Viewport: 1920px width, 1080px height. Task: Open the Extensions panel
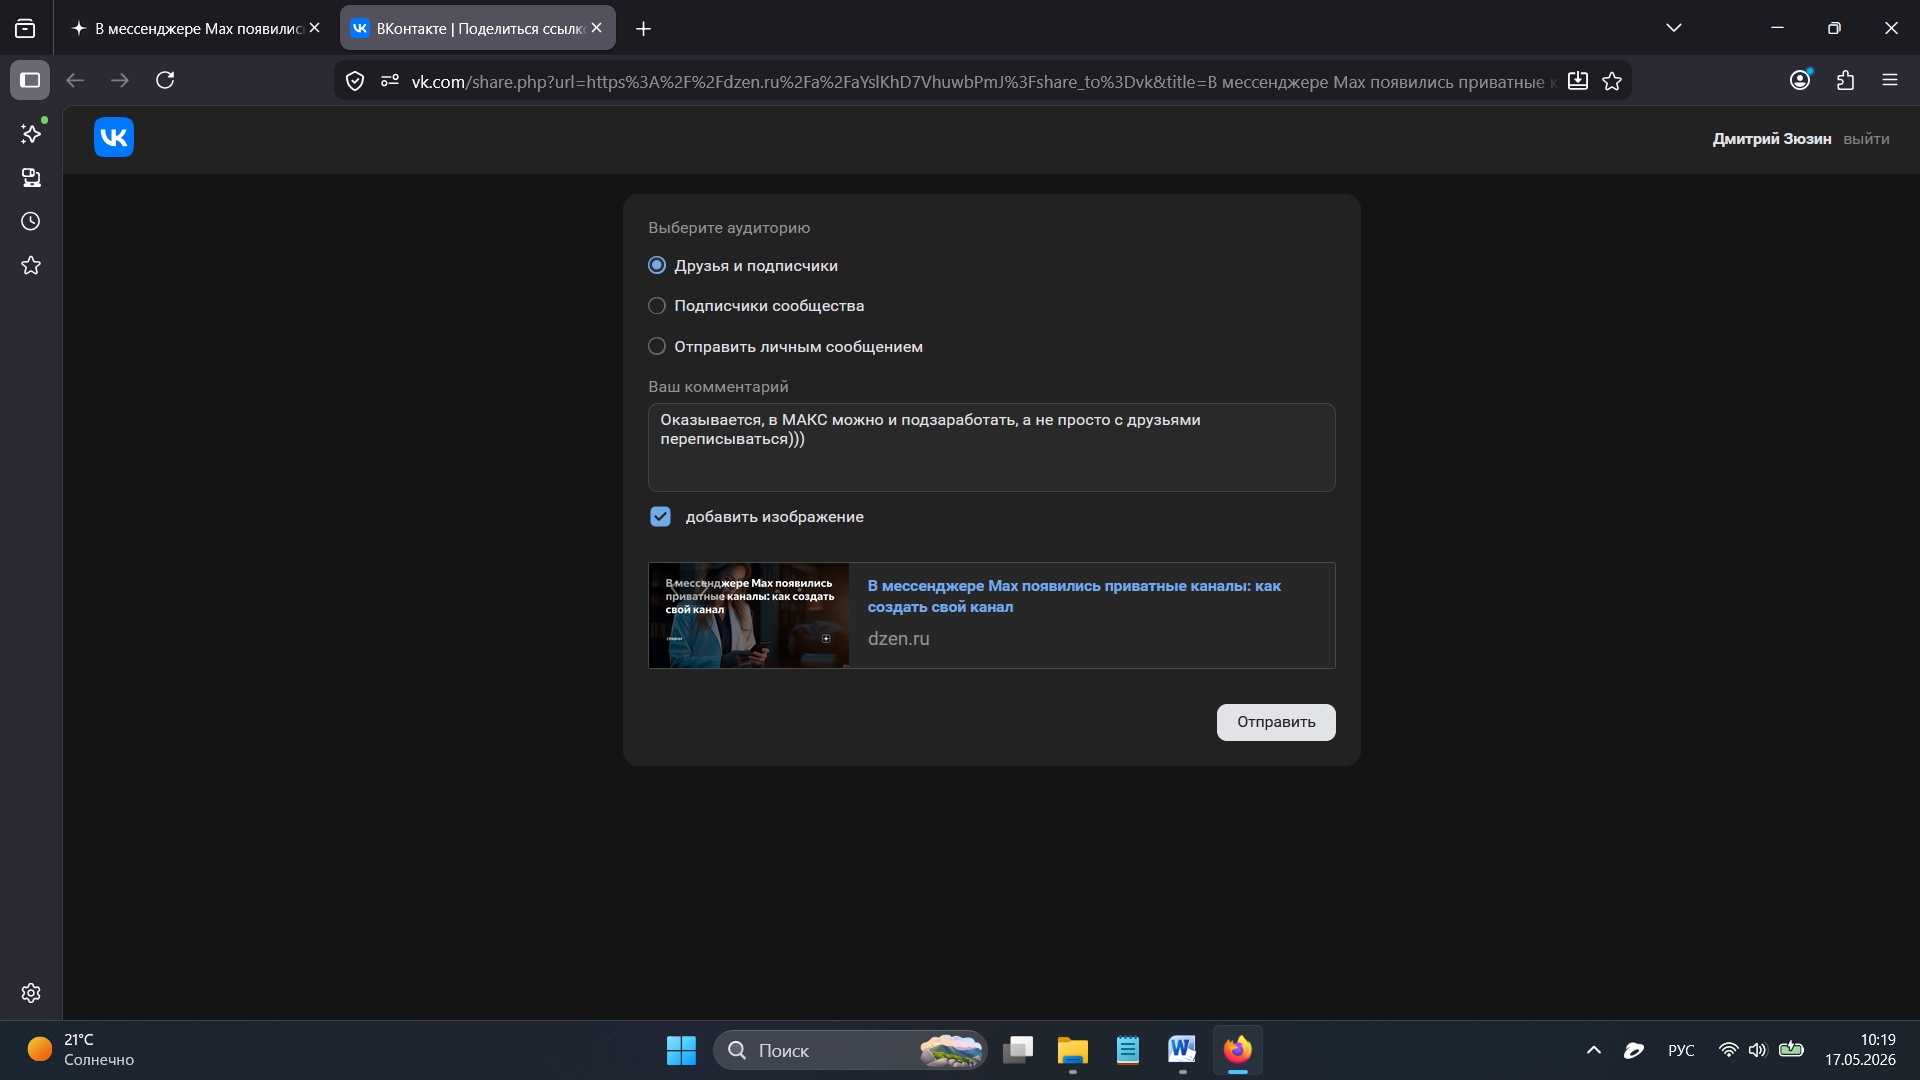pyautogui.click(x=1845, y=80)
